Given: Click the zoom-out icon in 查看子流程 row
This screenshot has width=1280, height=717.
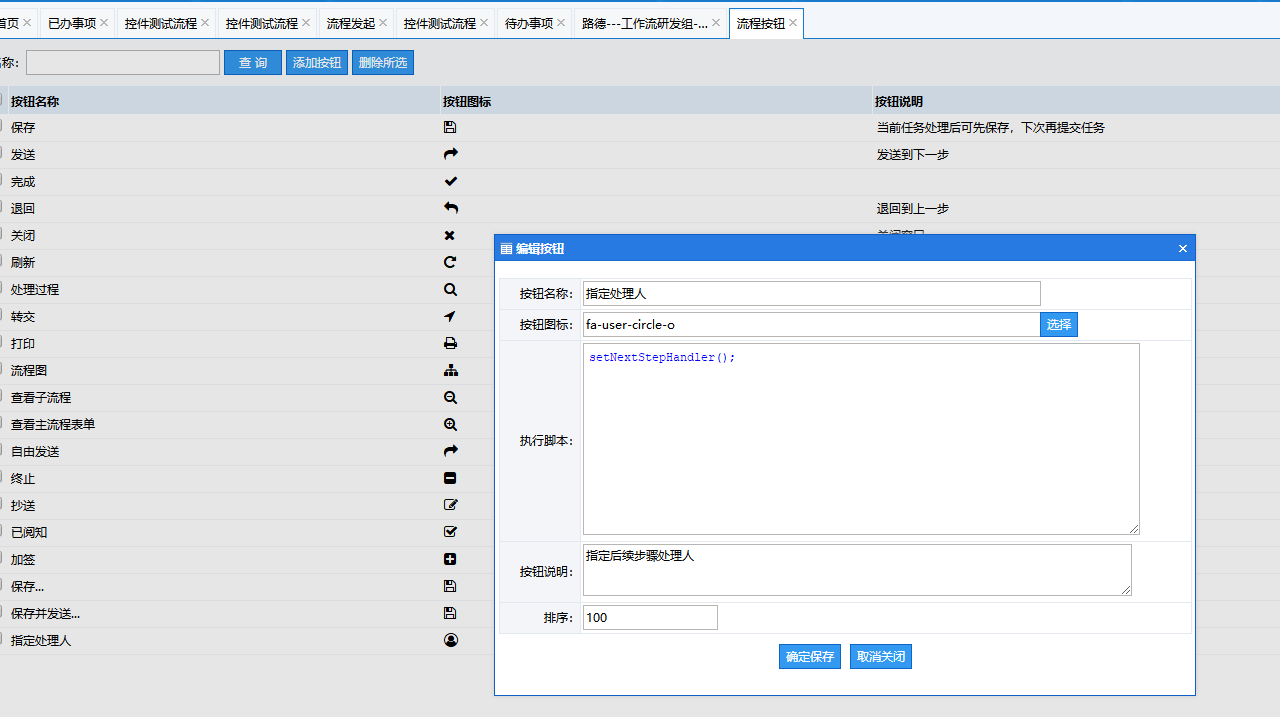Looking at the screenshot, I should click(x=450, y=397).
